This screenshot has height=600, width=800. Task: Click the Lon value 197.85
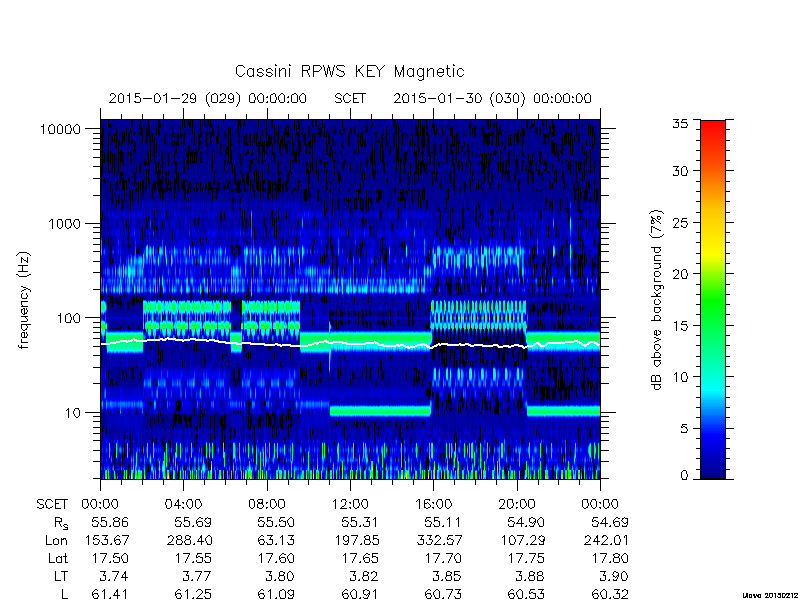coord(357,540)
